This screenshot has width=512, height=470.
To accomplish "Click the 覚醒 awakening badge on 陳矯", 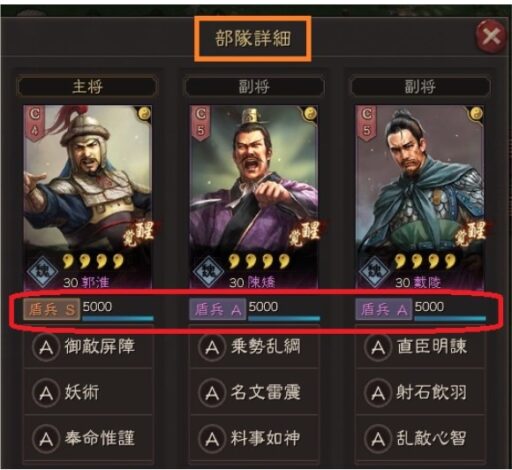I will point(304,234).
